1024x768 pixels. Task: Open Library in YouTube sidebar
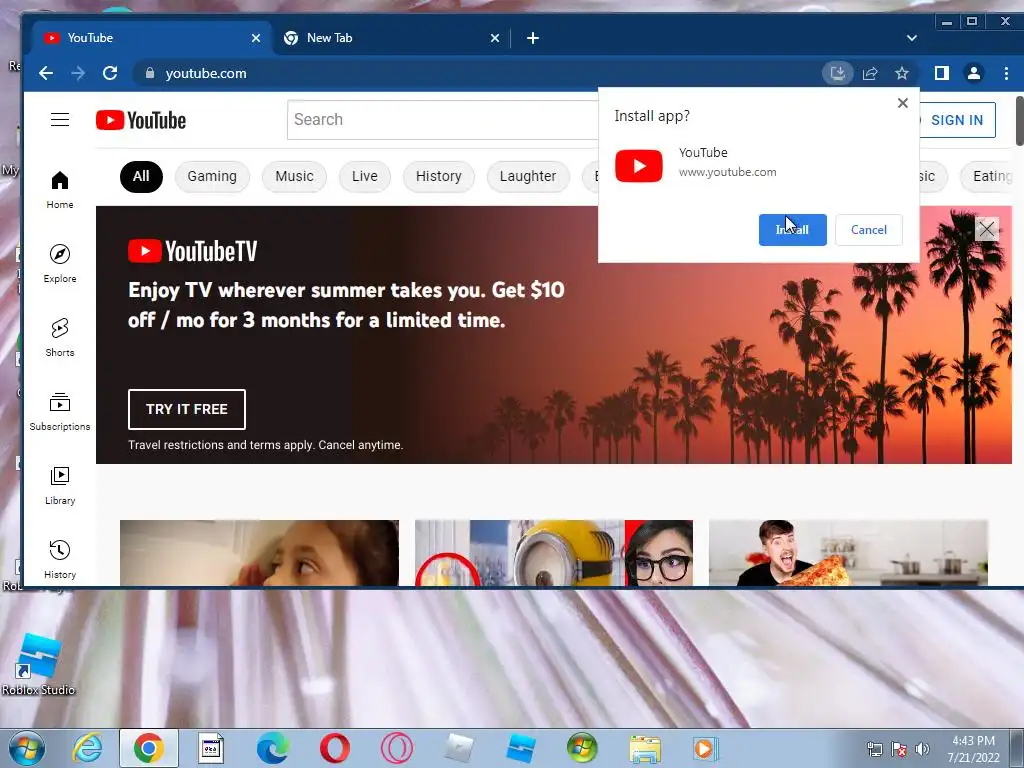point(60,485)
